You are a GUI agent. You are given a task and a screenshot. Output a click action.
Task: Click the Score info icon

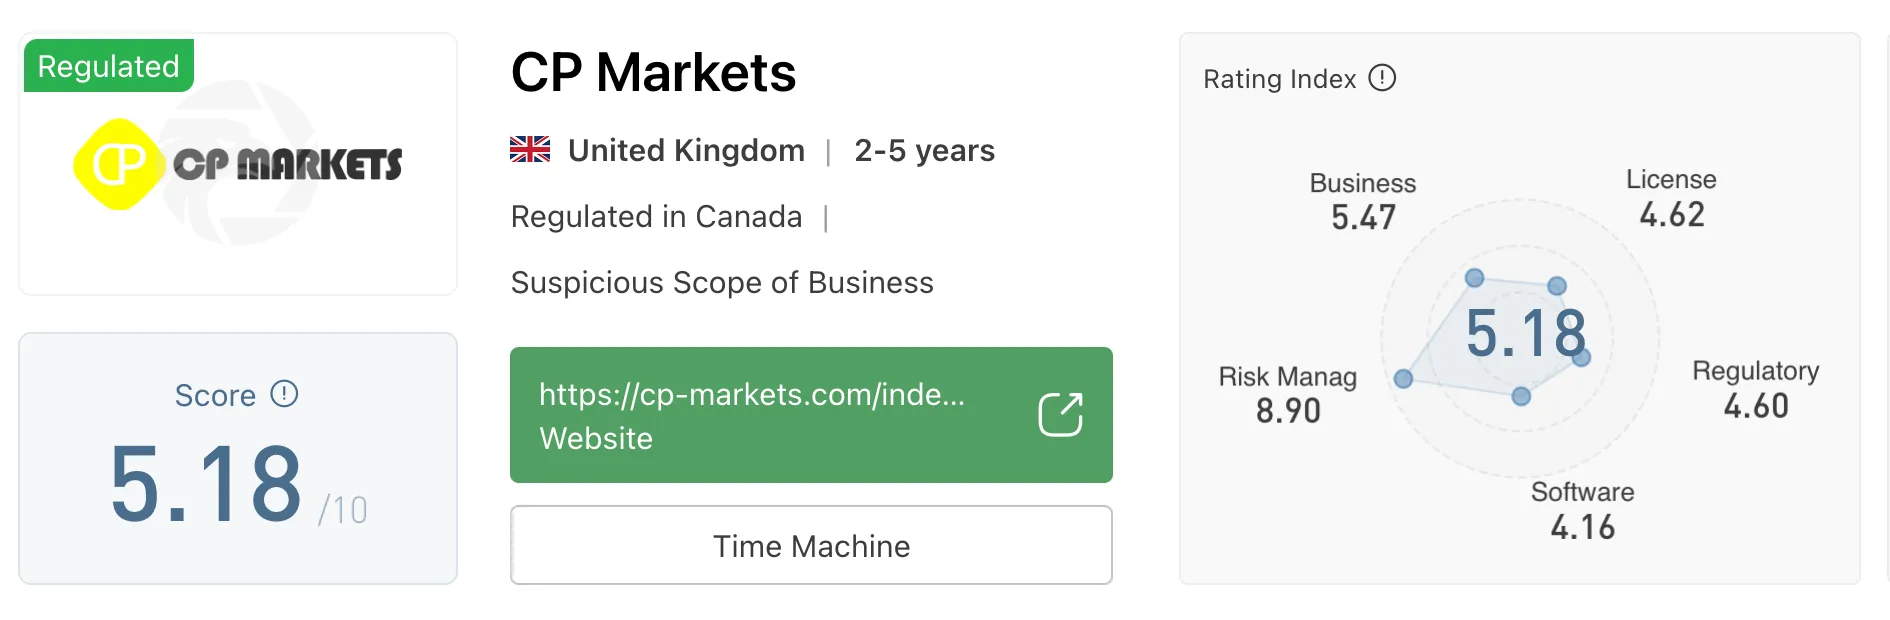284,394
